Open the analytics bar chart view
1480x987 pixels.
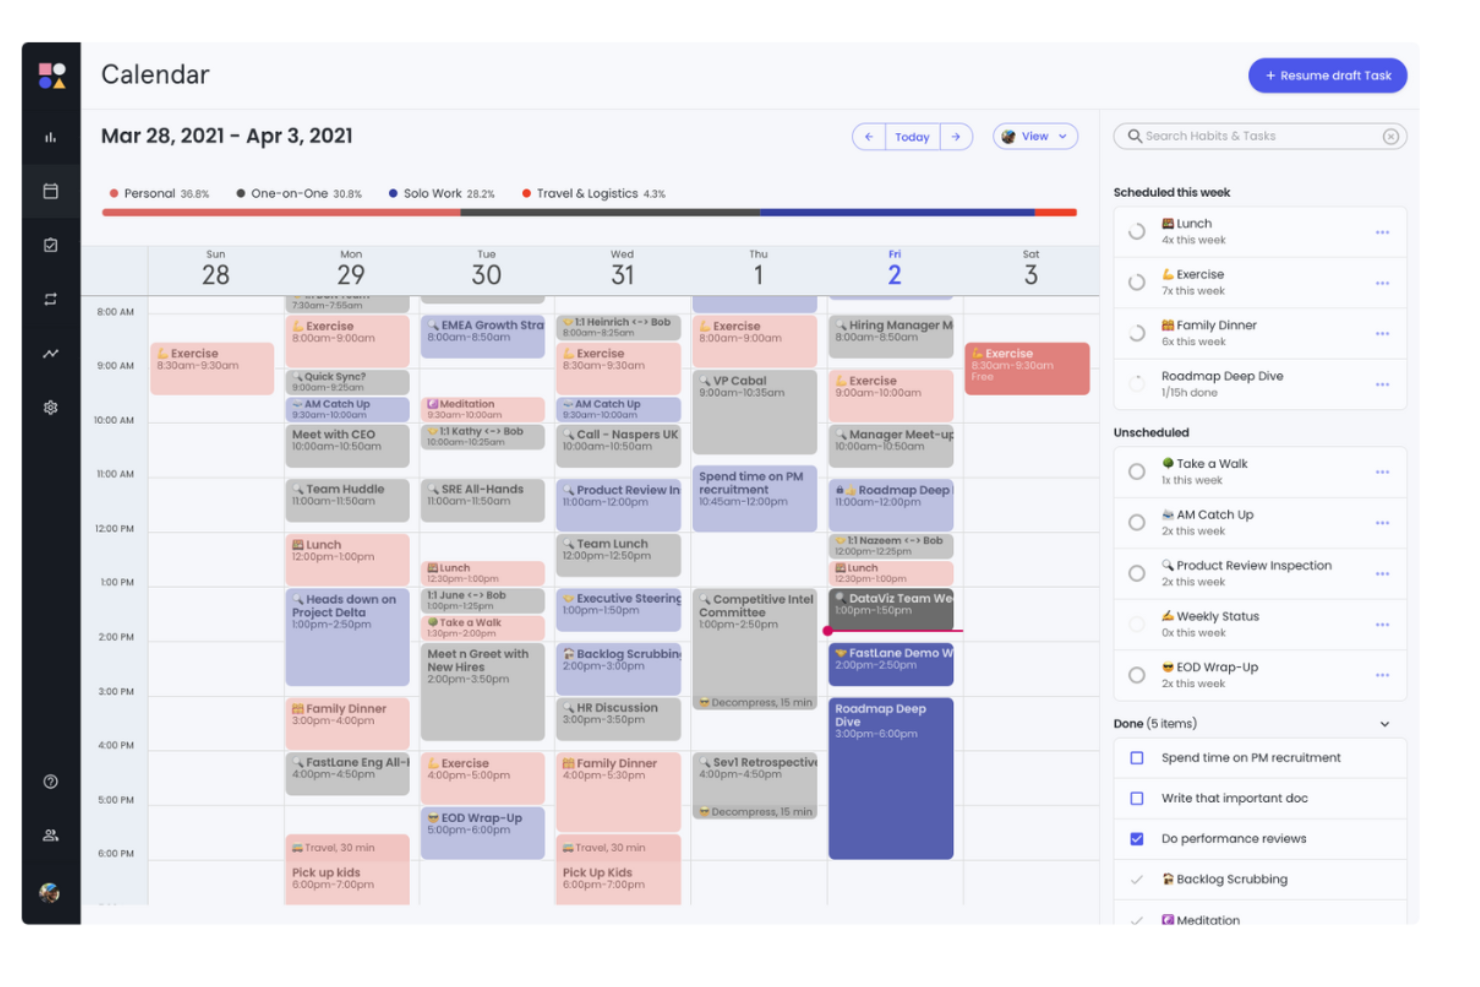pos(50,137)
